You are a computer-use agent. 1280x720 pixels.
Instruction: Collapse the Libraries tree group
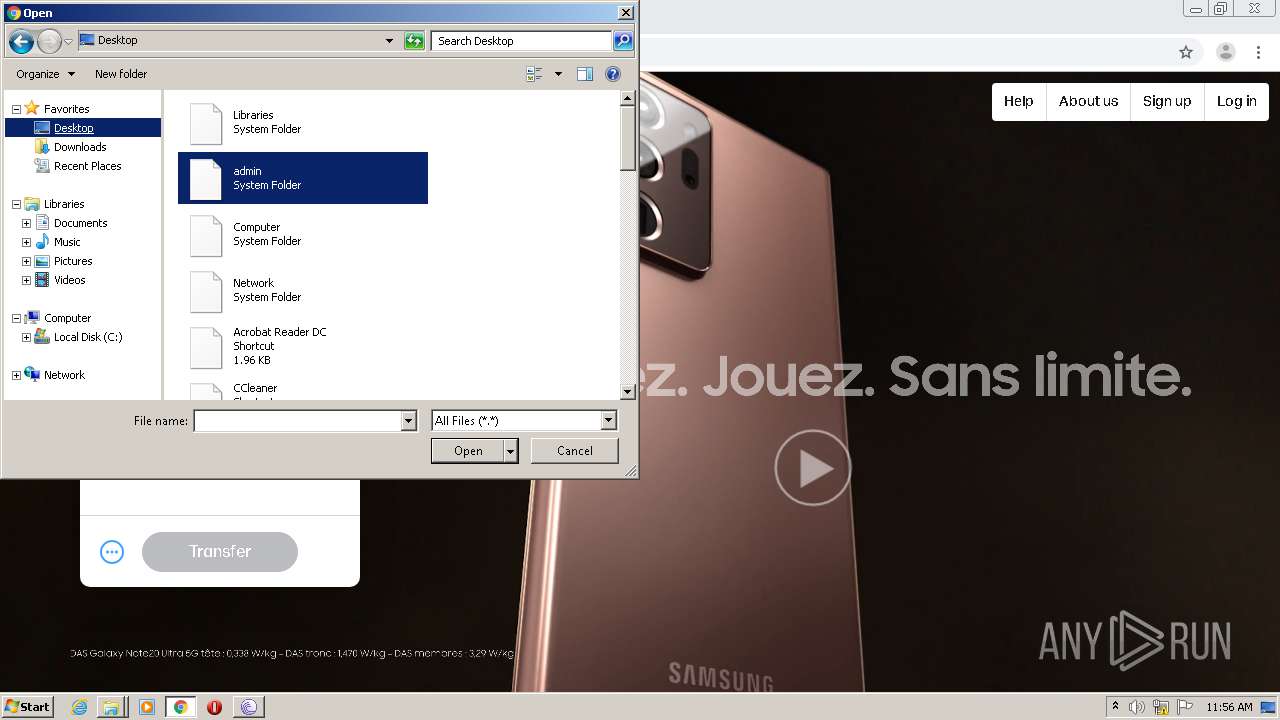coord(16,204)
